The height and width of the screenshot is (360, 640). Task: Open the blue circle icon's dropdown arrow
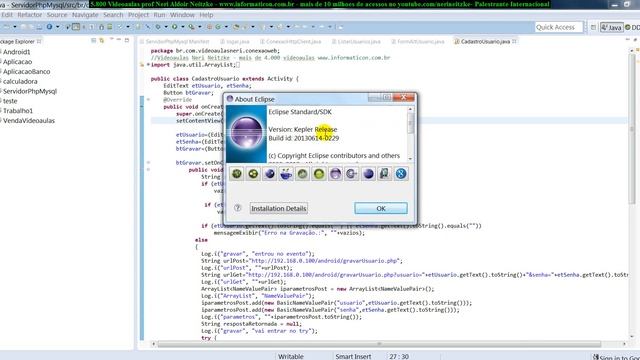coord(58,27)
